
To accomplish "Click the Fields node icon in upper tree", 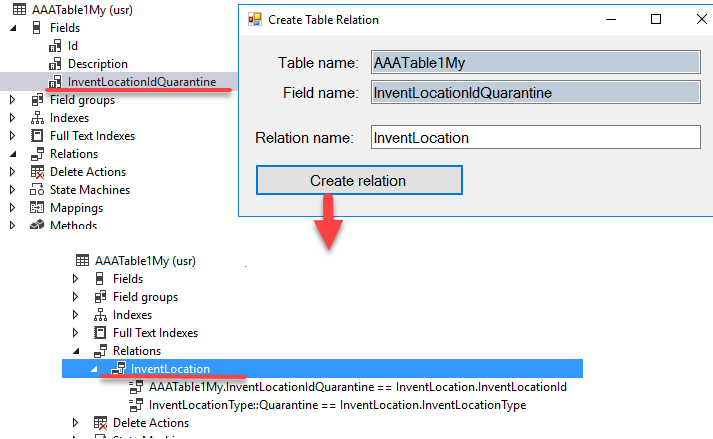I will pos(37,28).
